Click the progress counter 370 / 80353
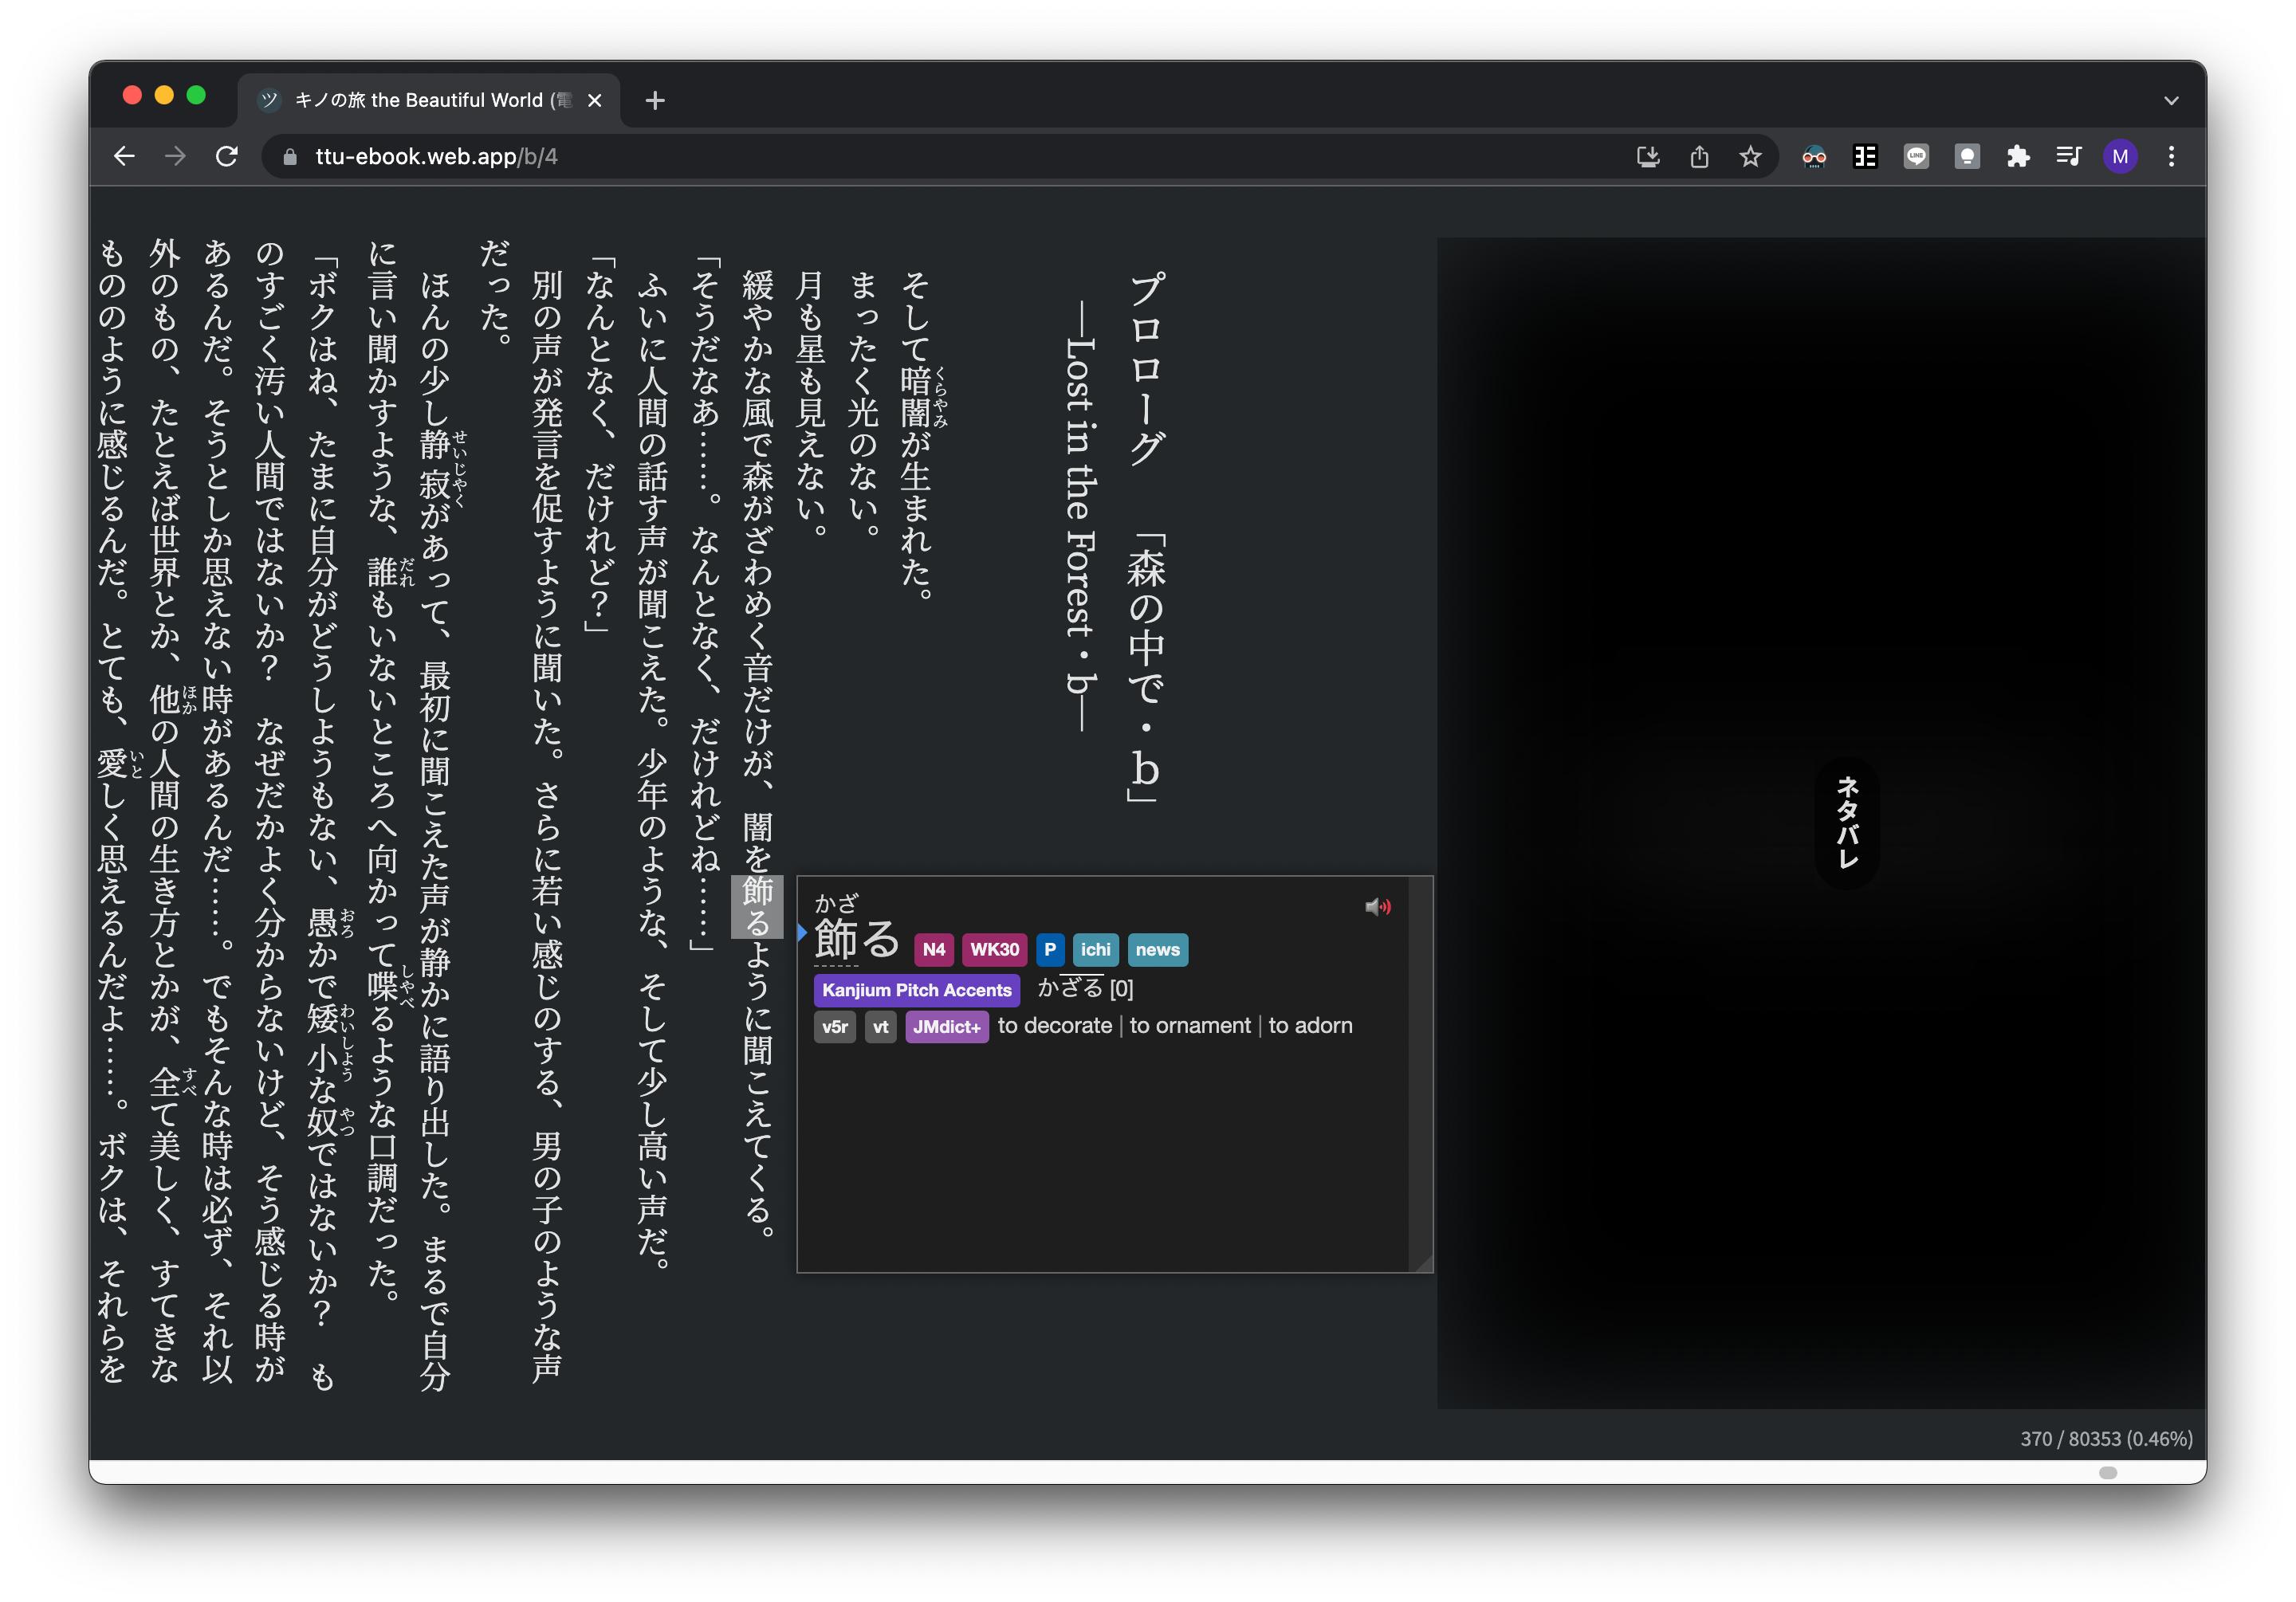 (x=2106, y=1438)
